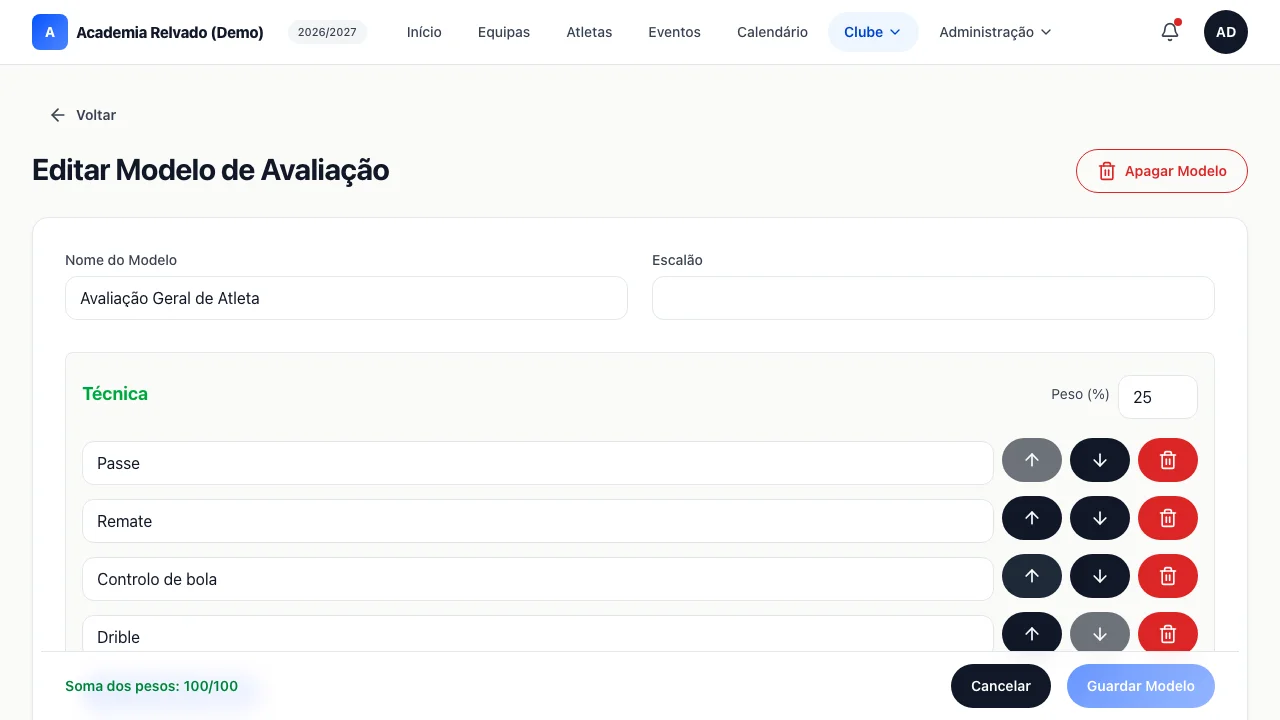Click the 2026/2027 season badge

pos(328,32)
